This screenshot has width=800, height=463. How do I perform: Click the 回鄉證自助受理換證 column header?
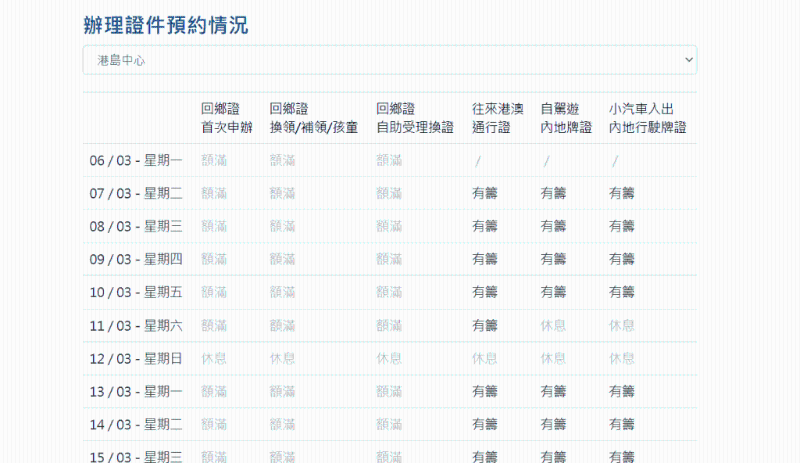[415, 118]
